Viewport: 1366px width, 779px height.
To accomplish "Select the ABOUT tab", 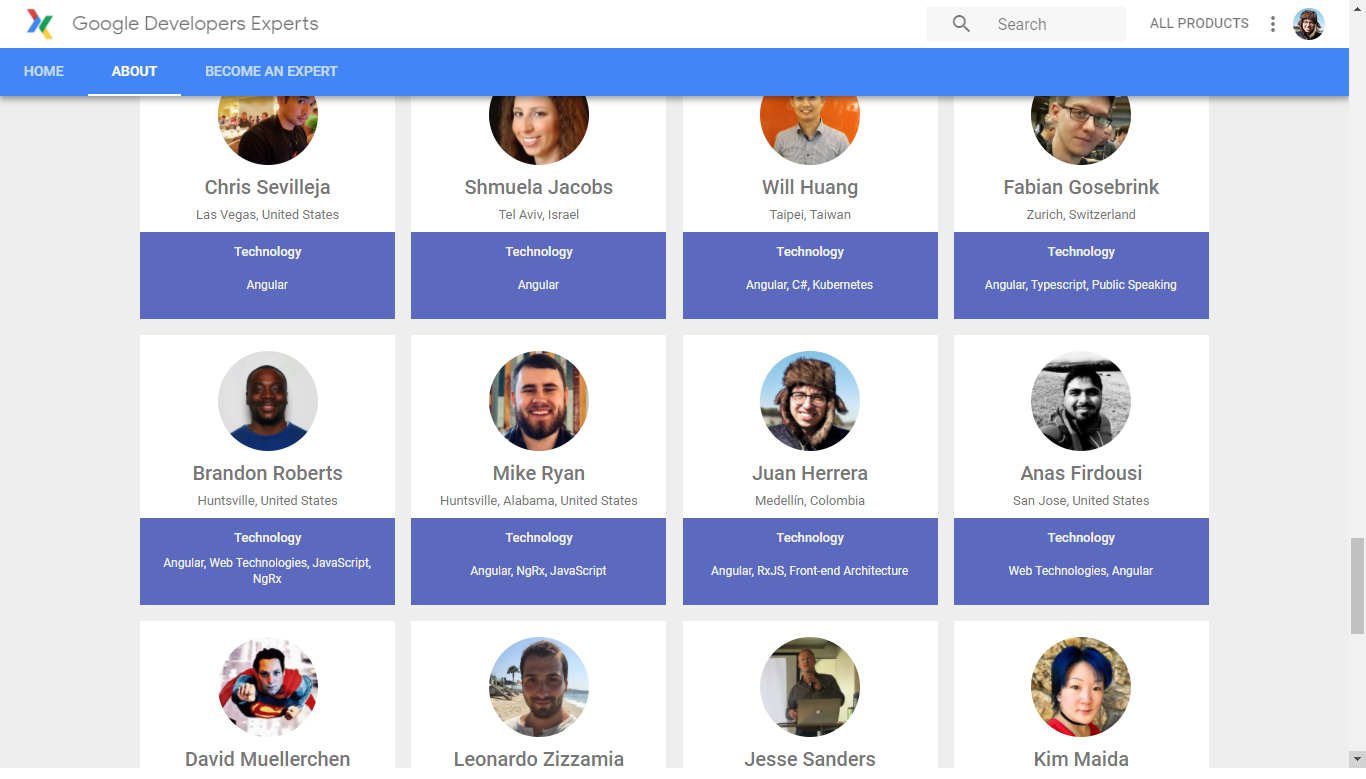I will [134, 71].
